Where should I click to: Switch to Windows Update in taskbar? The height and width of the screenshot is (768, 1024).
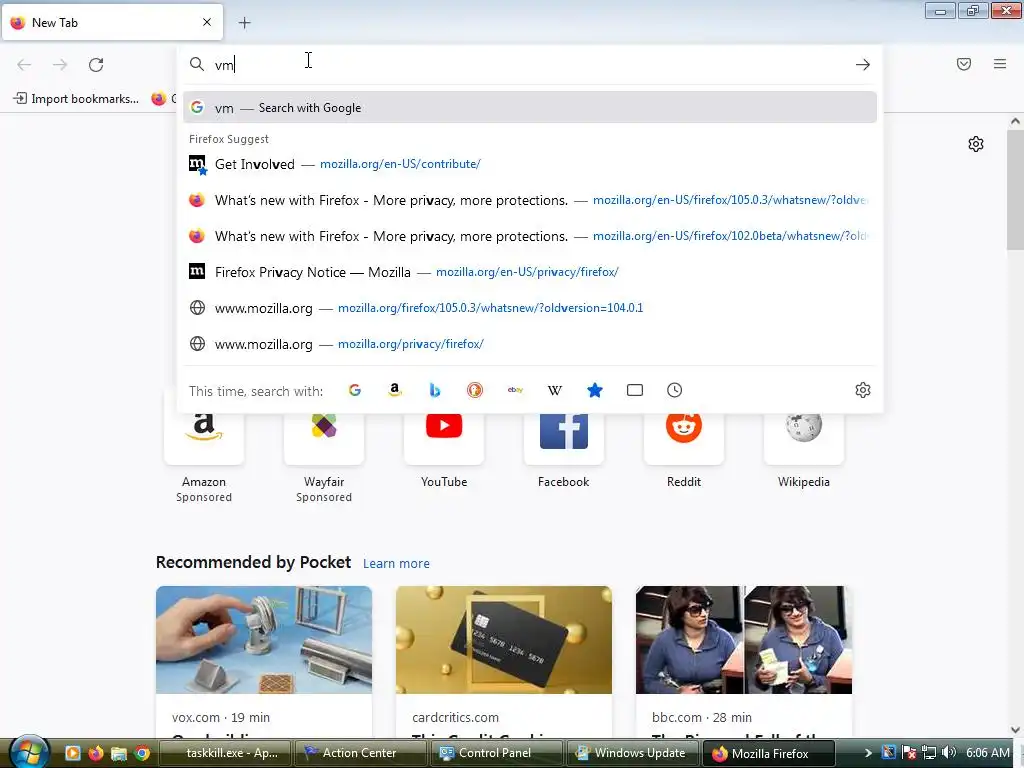coord(632,753)
